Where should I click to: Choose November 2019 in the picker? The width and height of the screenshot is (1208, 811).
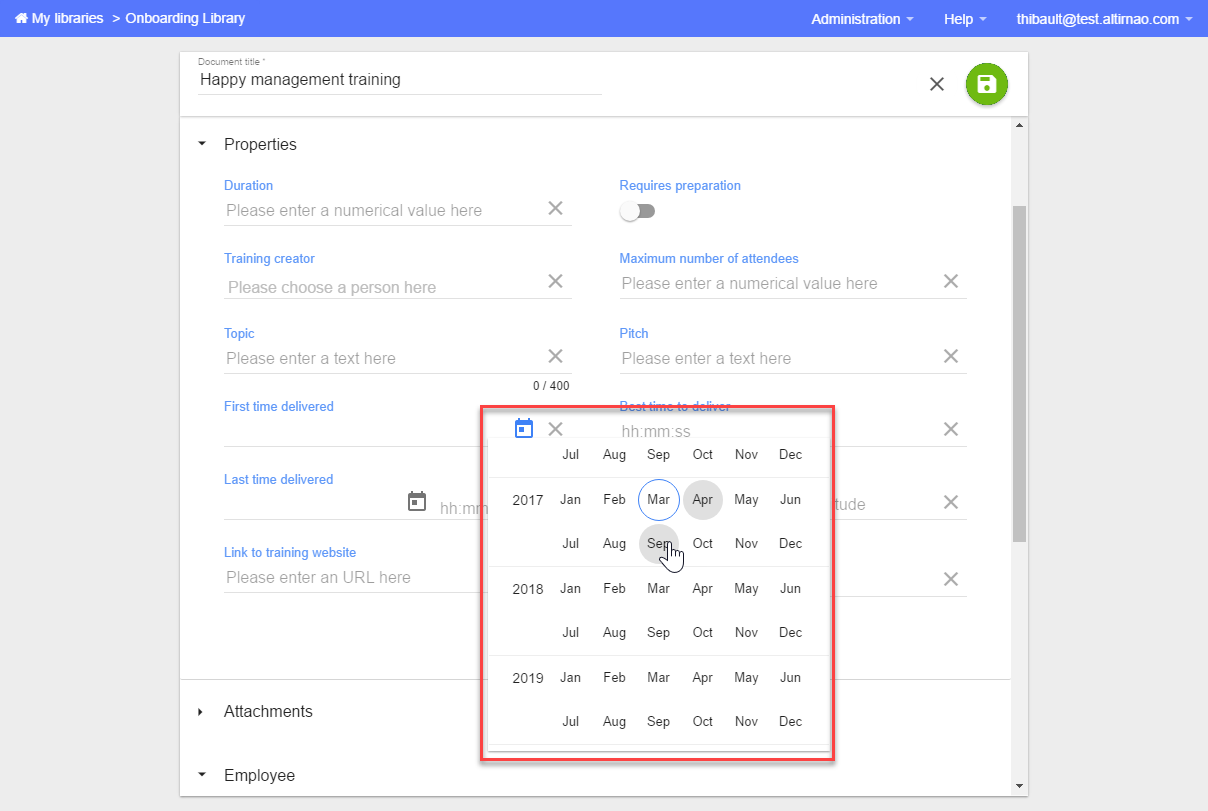coord(747,722)
